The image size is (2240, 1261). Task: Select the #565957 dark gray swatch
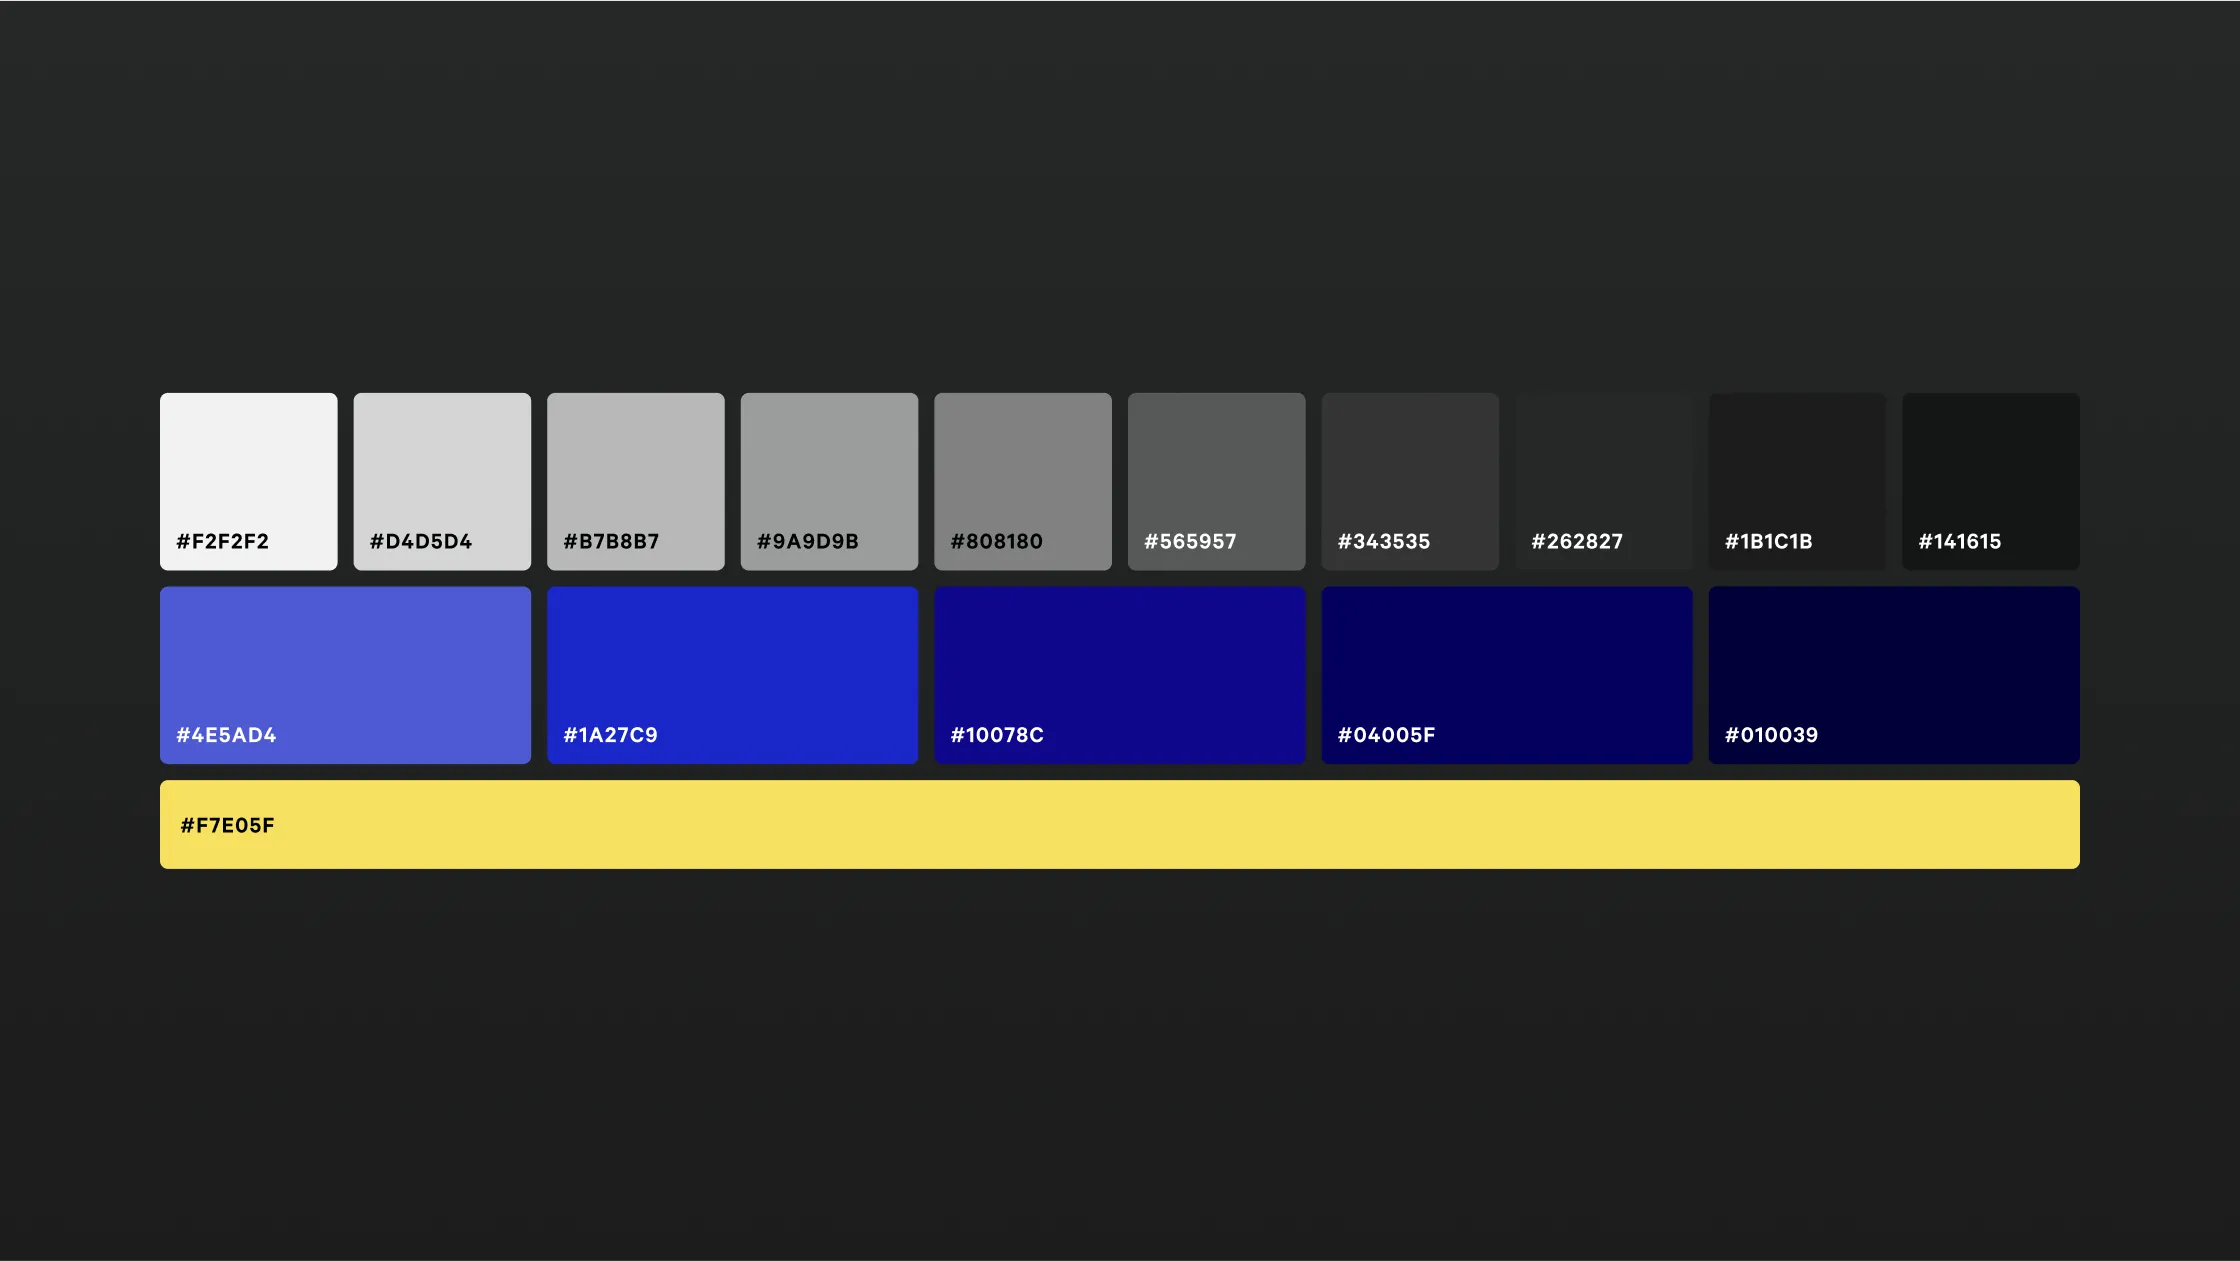tap(1216, 470)
